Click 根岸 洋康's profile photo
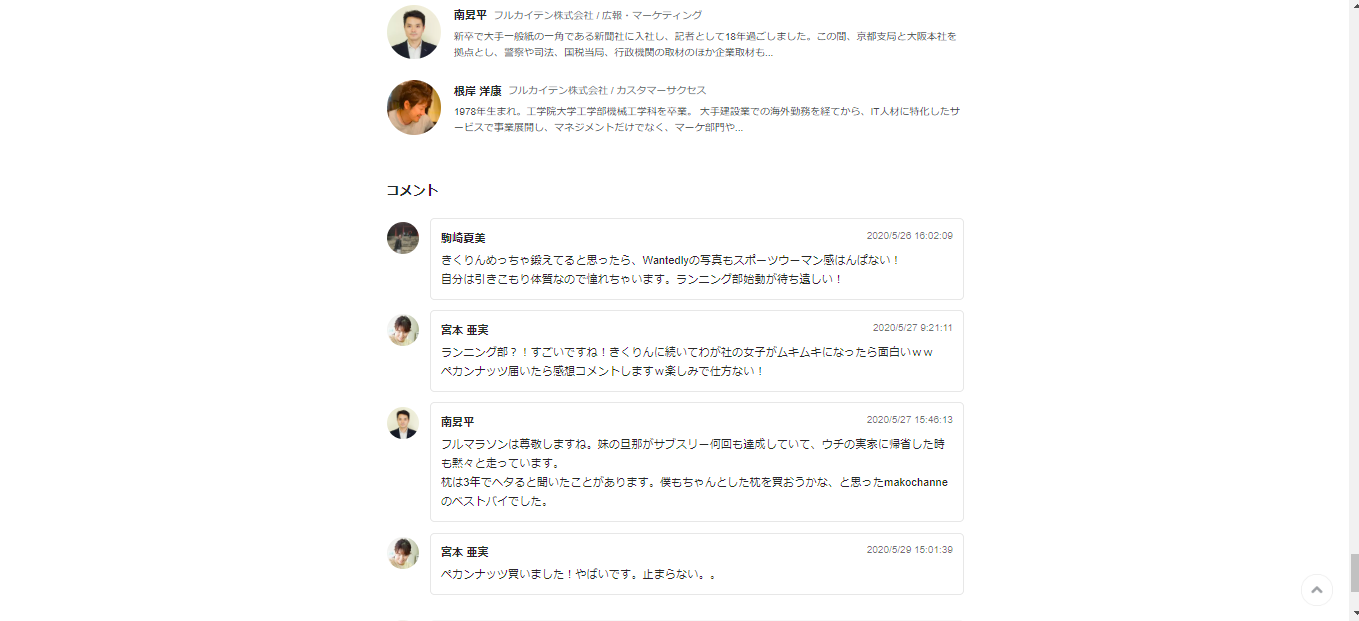Viewport: 1359px width, 621px height. [x=414, y=107]
